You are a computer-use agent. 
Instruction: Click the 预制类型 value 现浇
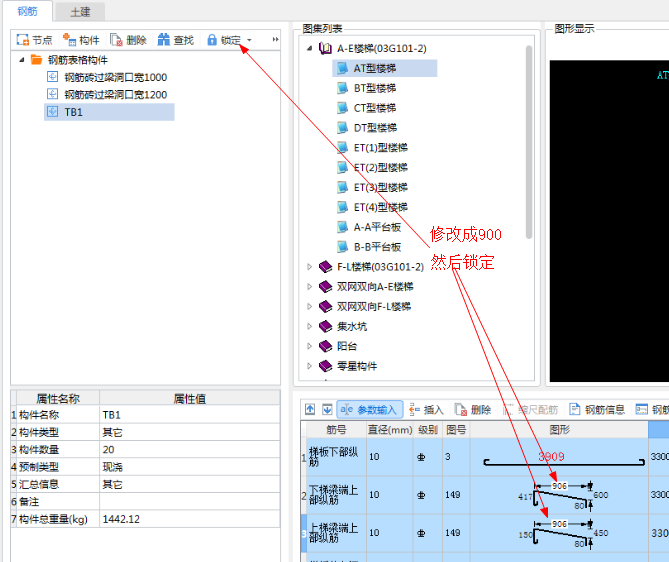tap(190, 467)
